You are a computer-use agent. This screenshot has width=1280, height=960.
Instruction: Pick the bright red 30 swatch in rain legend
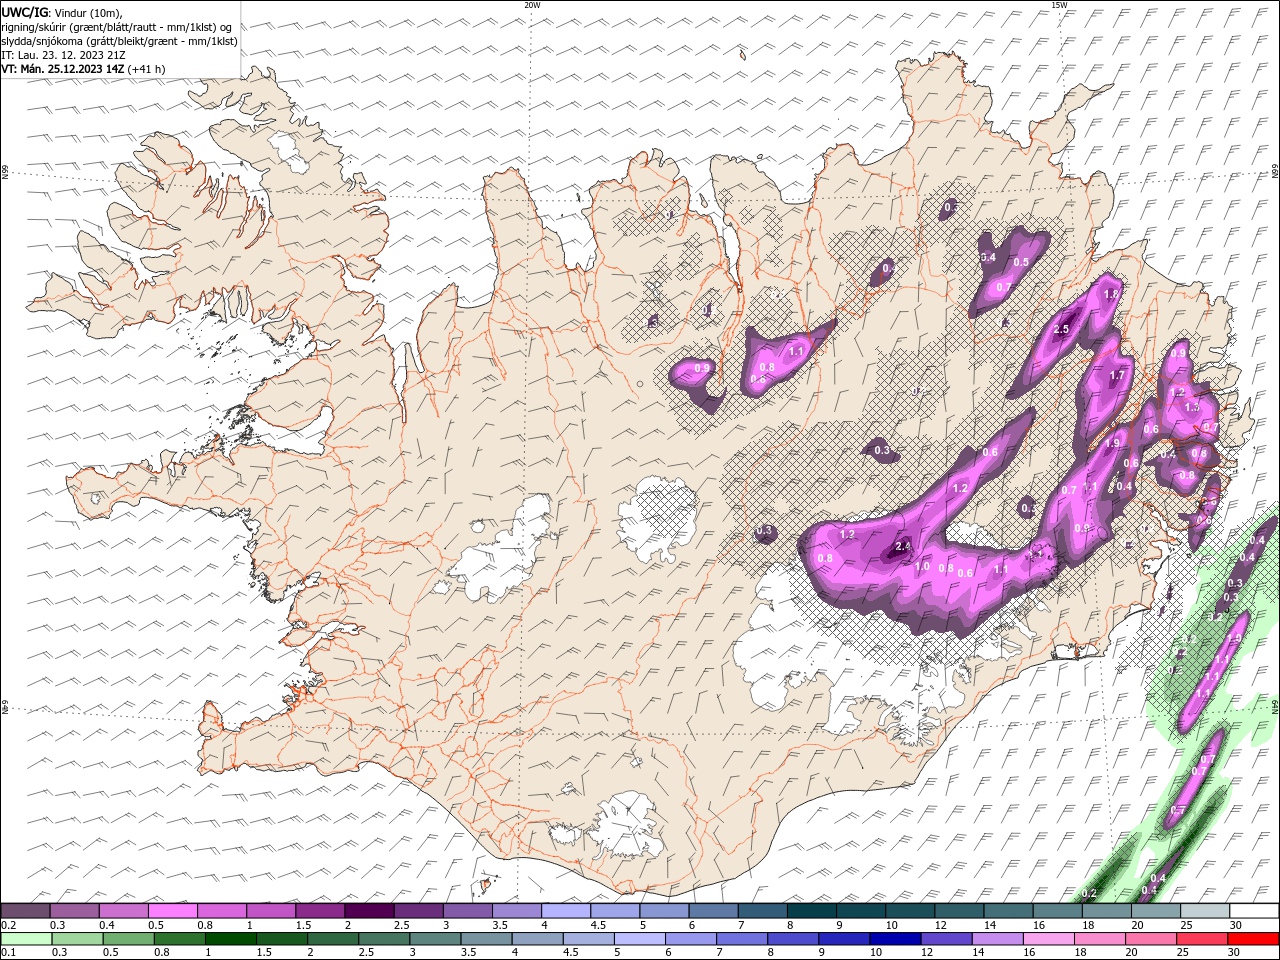point(1252,939)
